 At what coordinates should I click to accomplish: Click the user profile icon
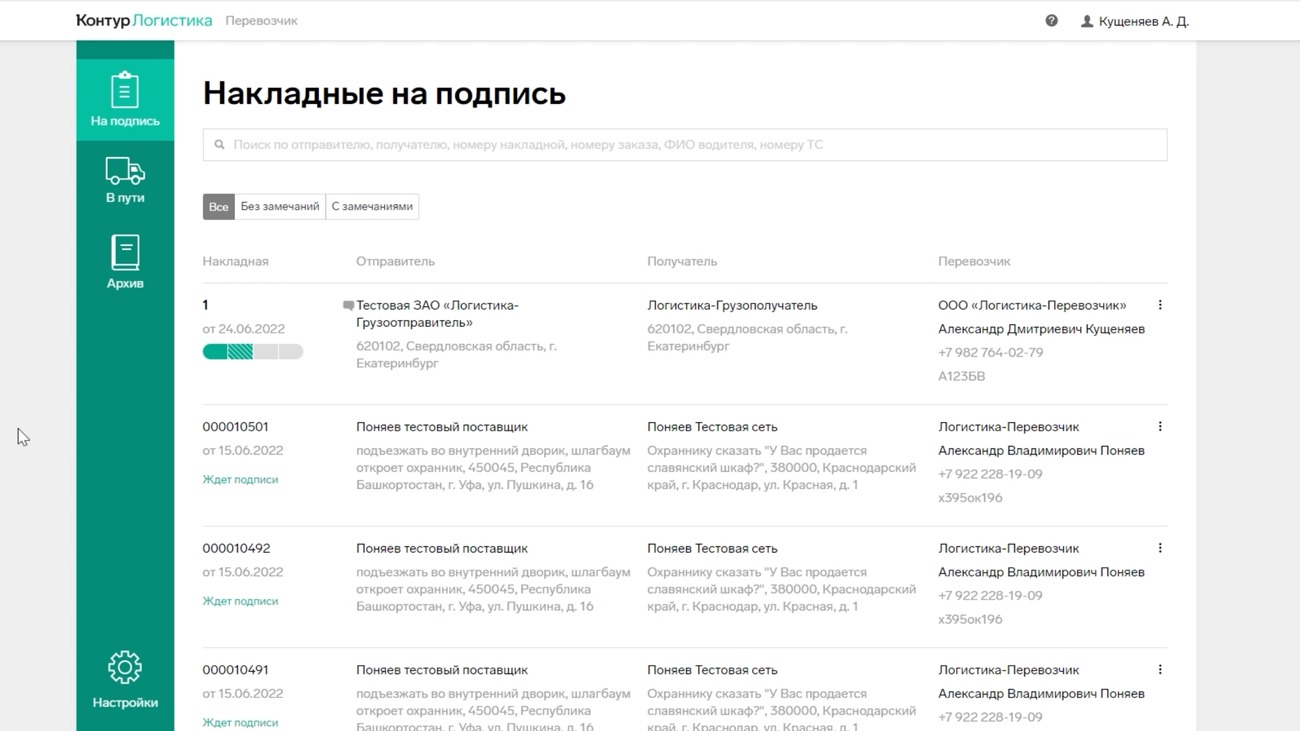(1087, 21)
